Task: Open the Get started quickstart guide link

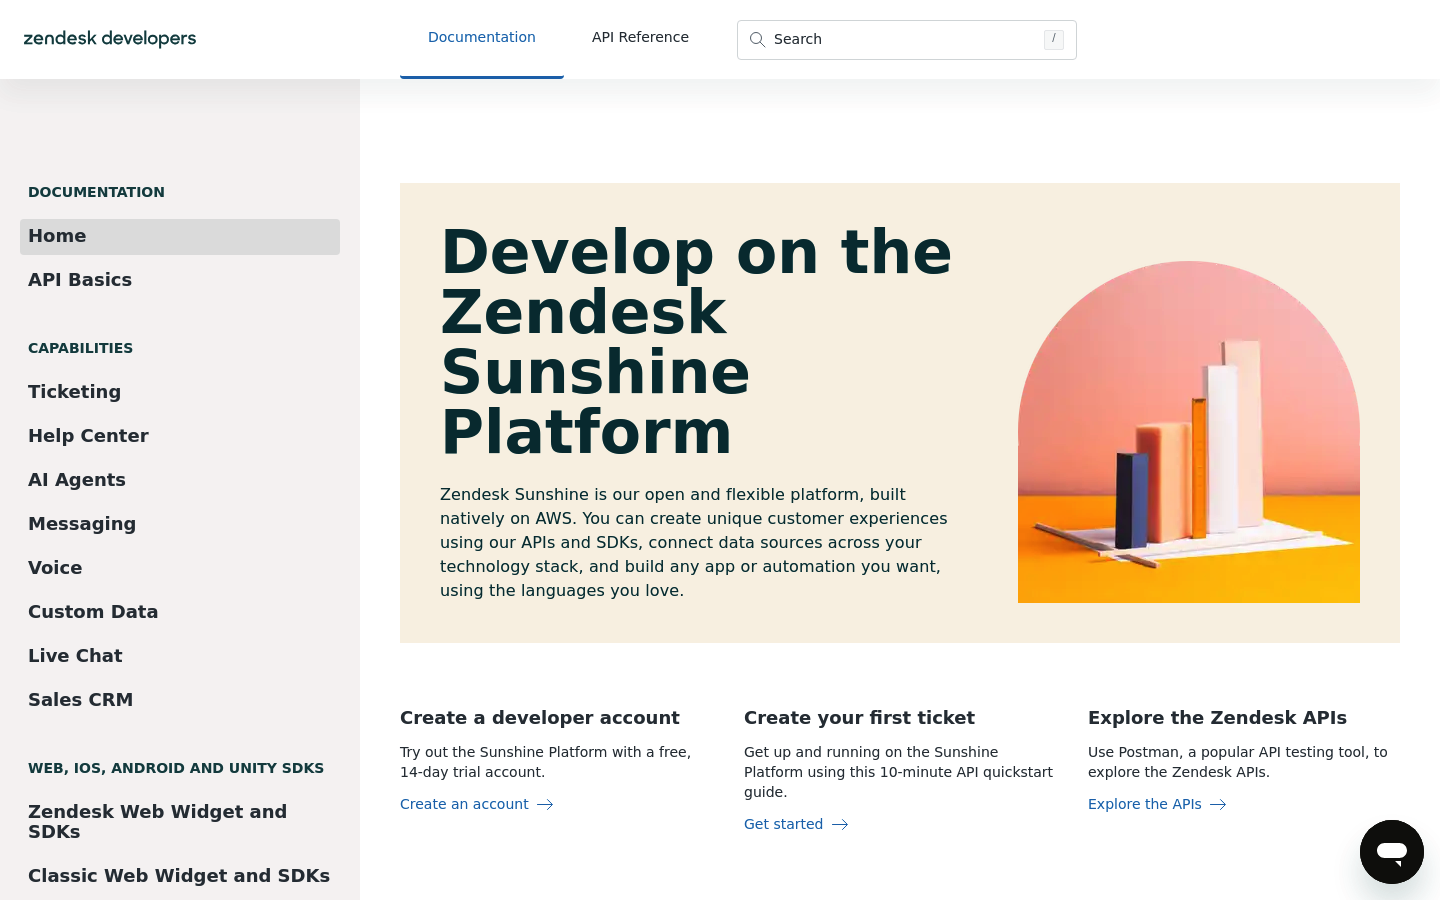Action: click(x=783, y=824)
